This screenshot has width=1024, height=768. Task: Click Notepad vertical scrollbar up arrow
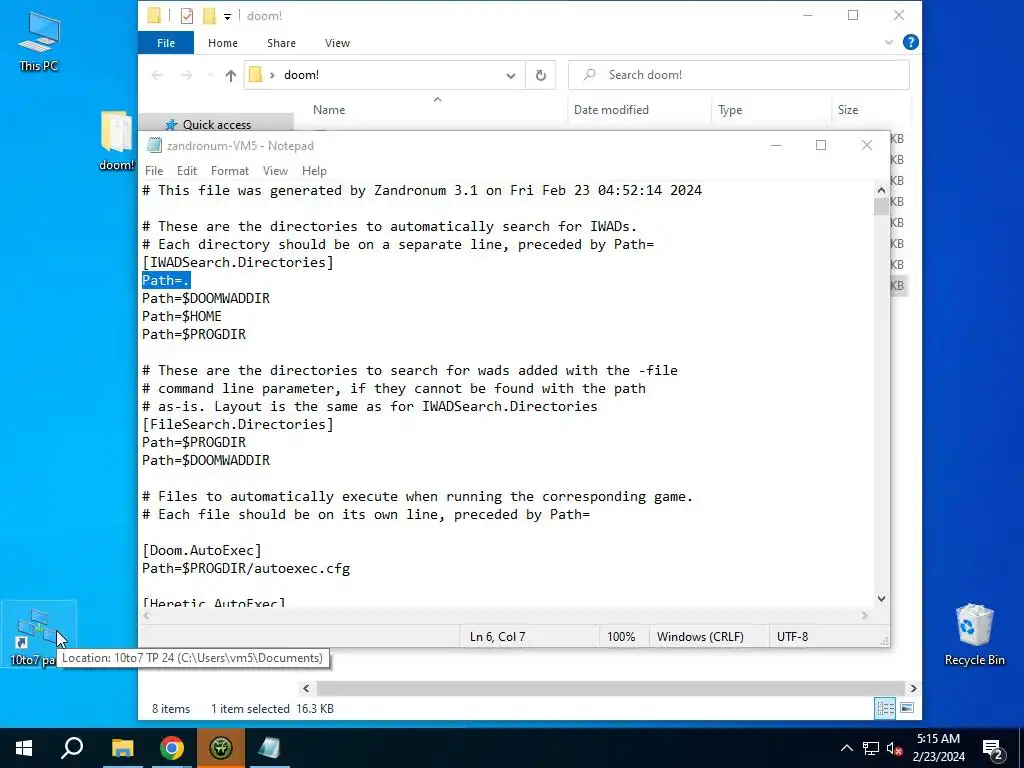tap(882, 190)
